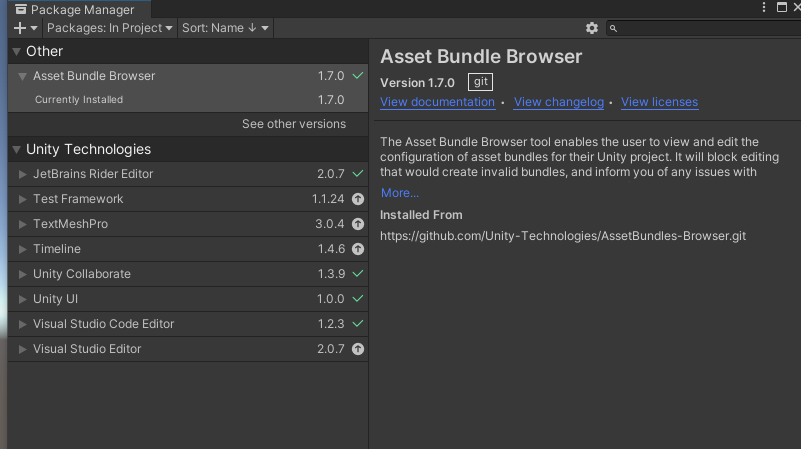
Task: Select the JetBrains Rider Editor package
Action: [x=188, y=174]
